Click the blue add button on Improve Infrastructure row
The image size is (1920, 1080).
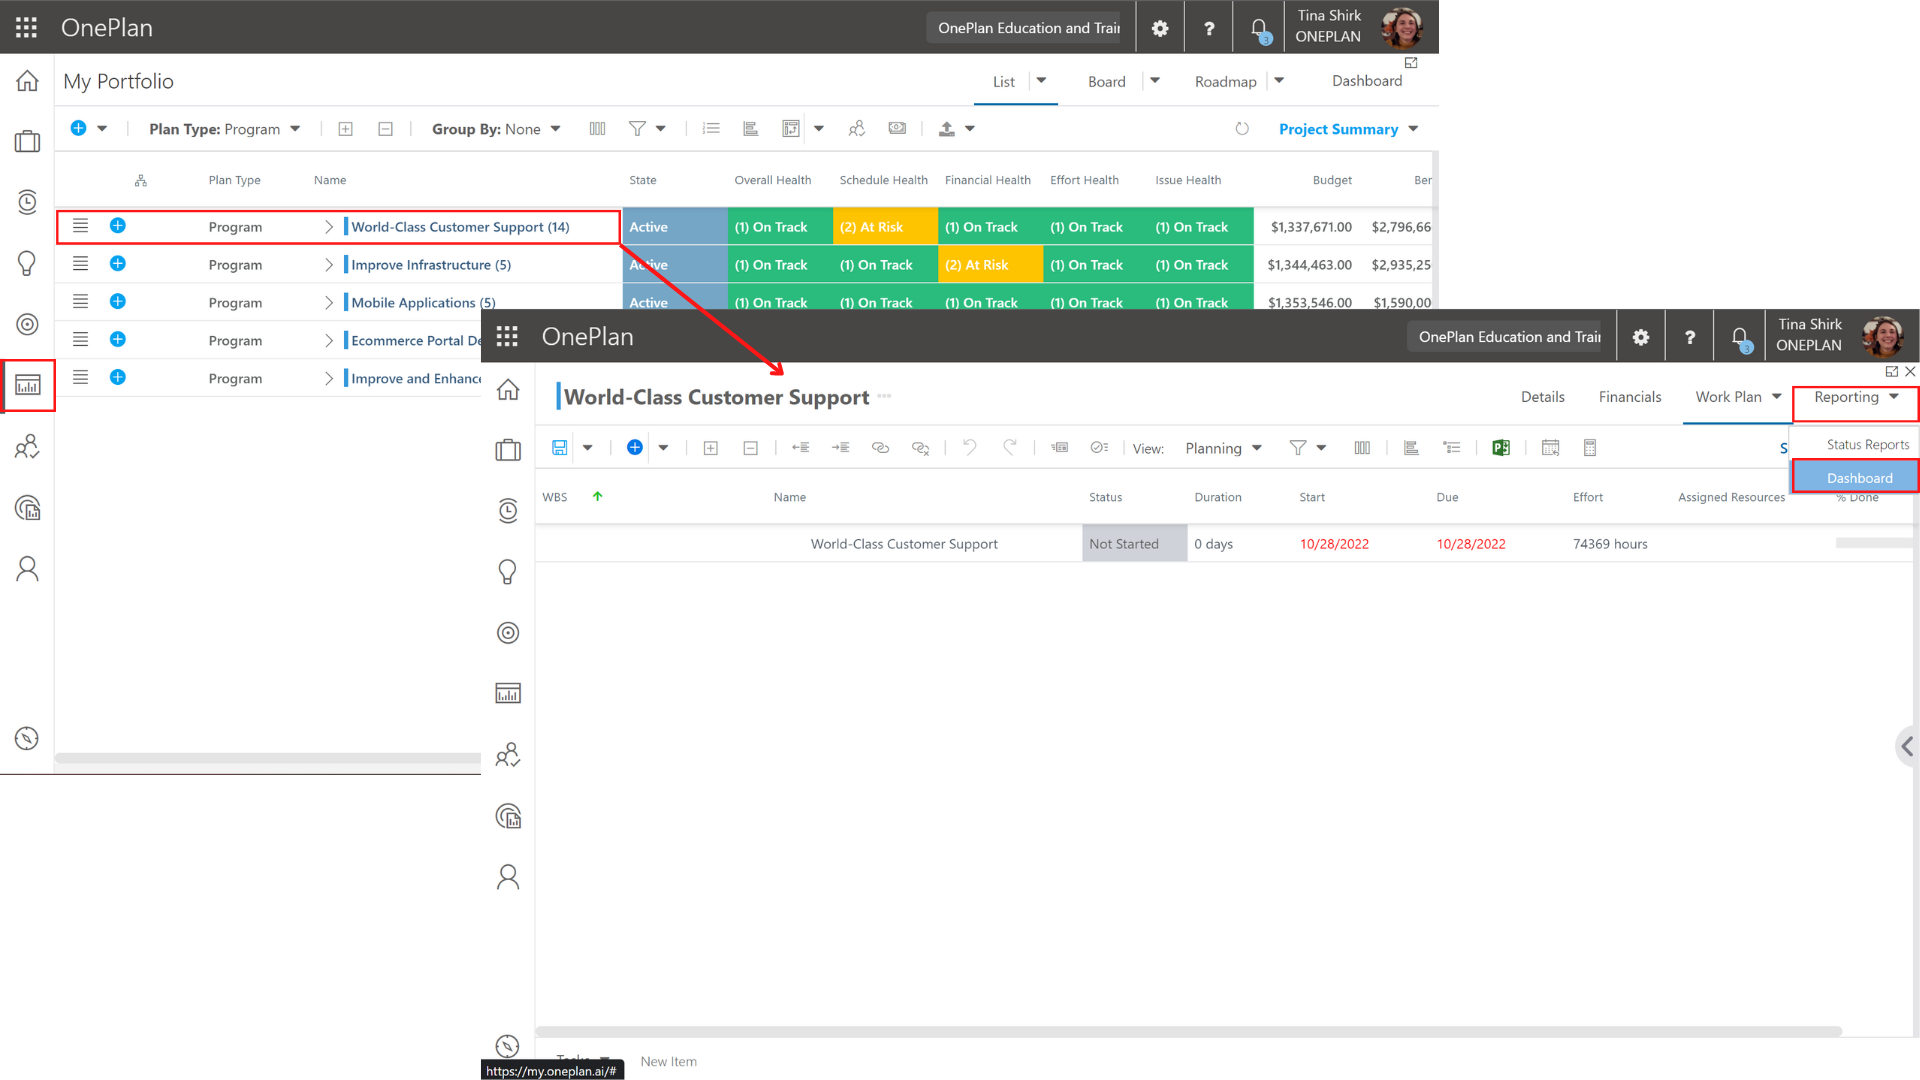point(118,264)
